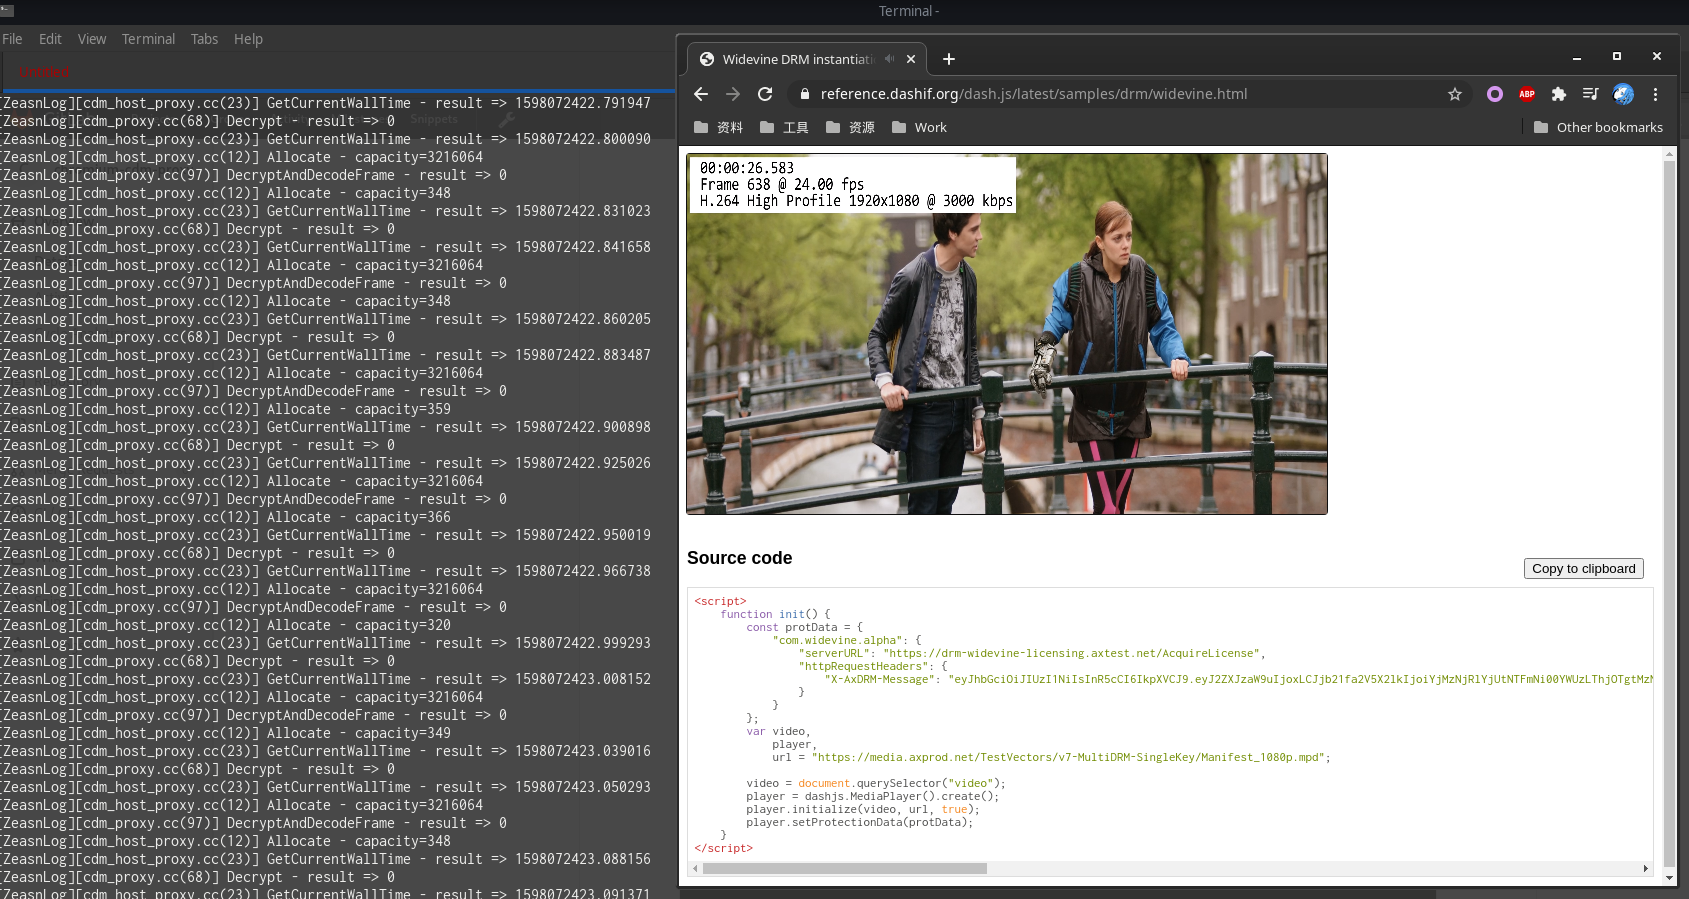Click the video timestamp 00:00:26.583 overlay

click(x=747, y=168)
